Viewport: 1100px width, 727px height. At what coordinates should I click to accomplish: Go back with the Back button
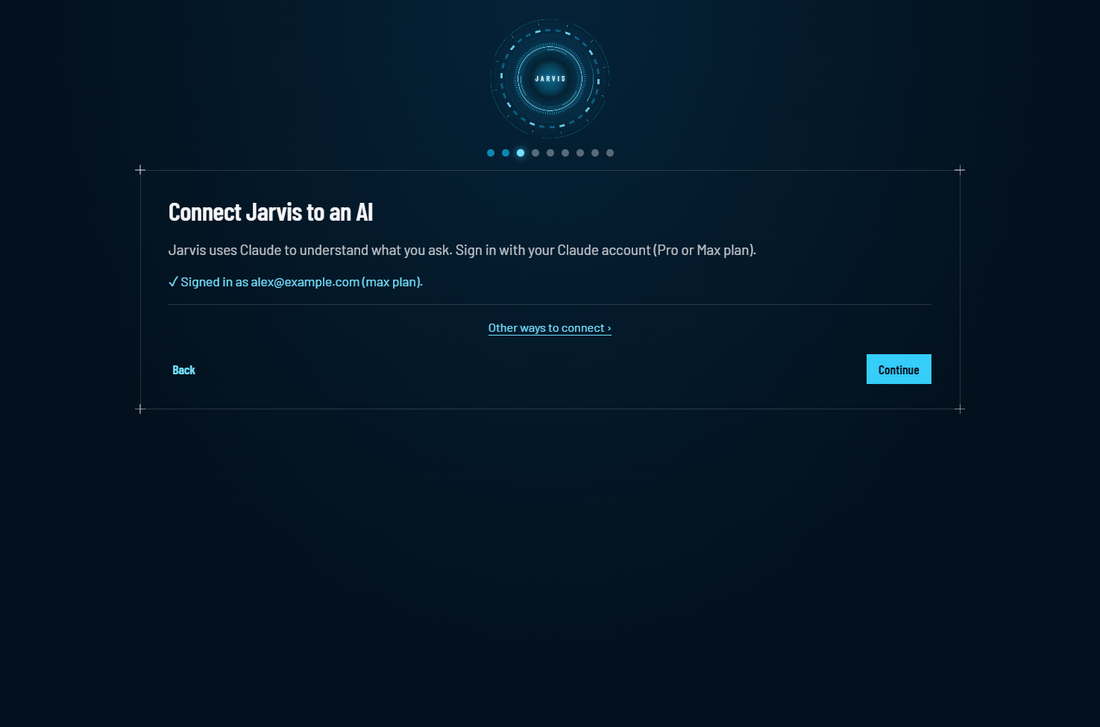[184, 370]
